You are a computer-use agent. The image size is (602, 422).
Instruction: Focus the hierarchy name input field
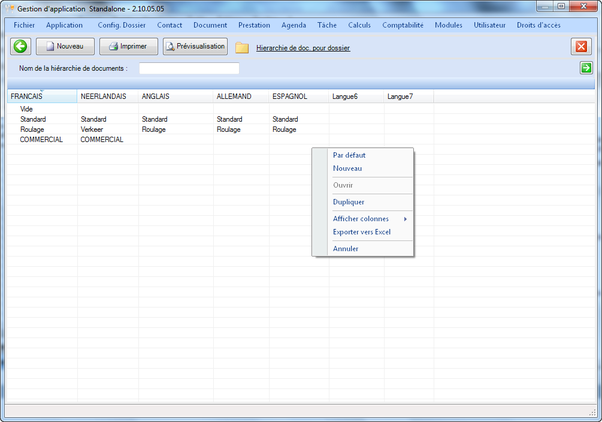(x=189, y=69)
